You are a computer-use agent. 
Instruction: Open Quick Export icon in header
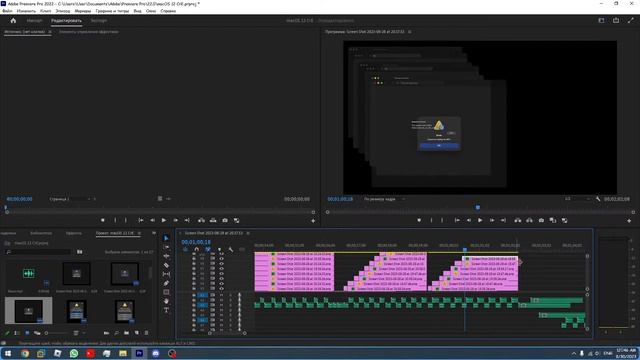(616, 20)
